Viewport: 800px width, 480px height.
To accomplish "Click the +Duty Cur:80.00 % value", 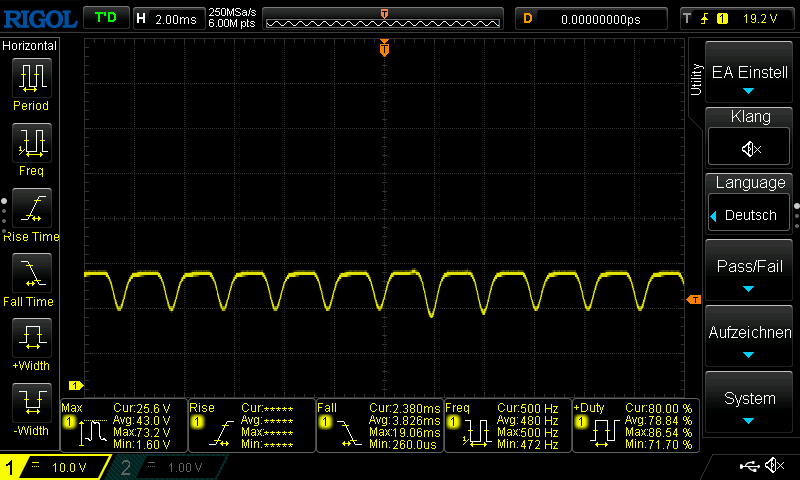I will click(x=659, y=409).
